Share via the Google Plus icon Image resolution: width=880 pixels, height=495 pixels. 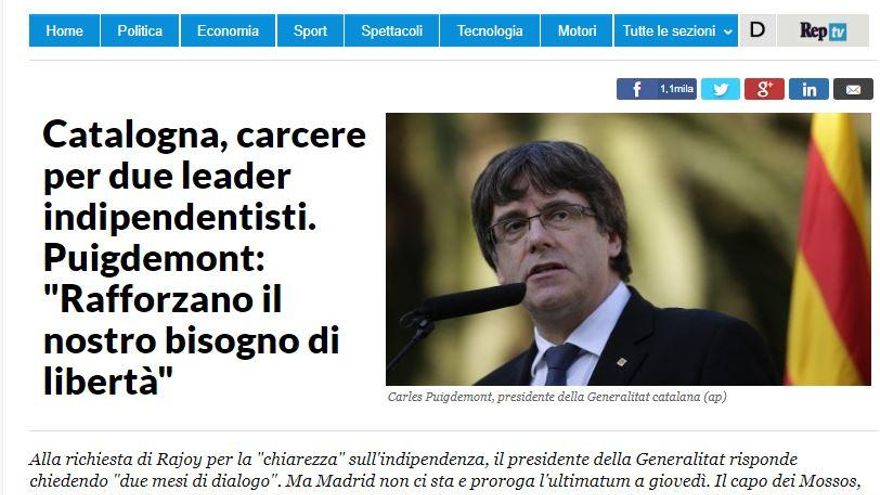764,89
